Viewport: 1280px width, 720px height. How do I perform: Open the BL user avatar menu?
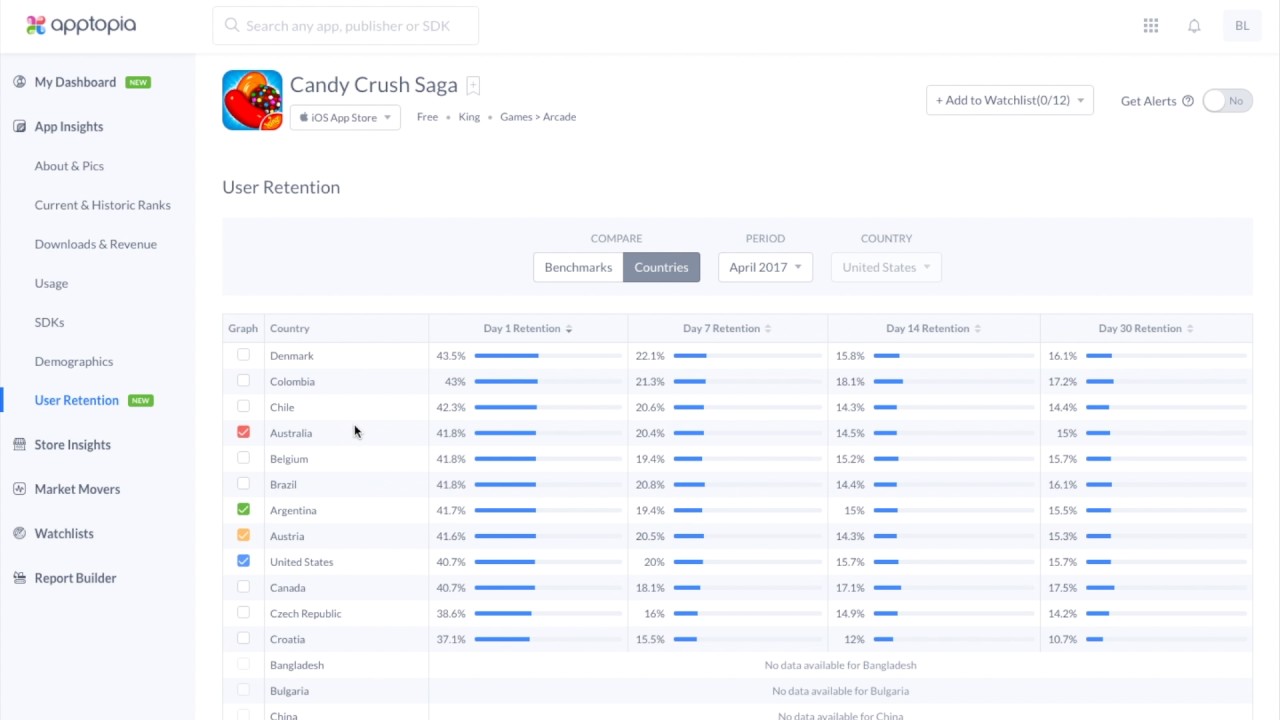[x=1242, y=26]
